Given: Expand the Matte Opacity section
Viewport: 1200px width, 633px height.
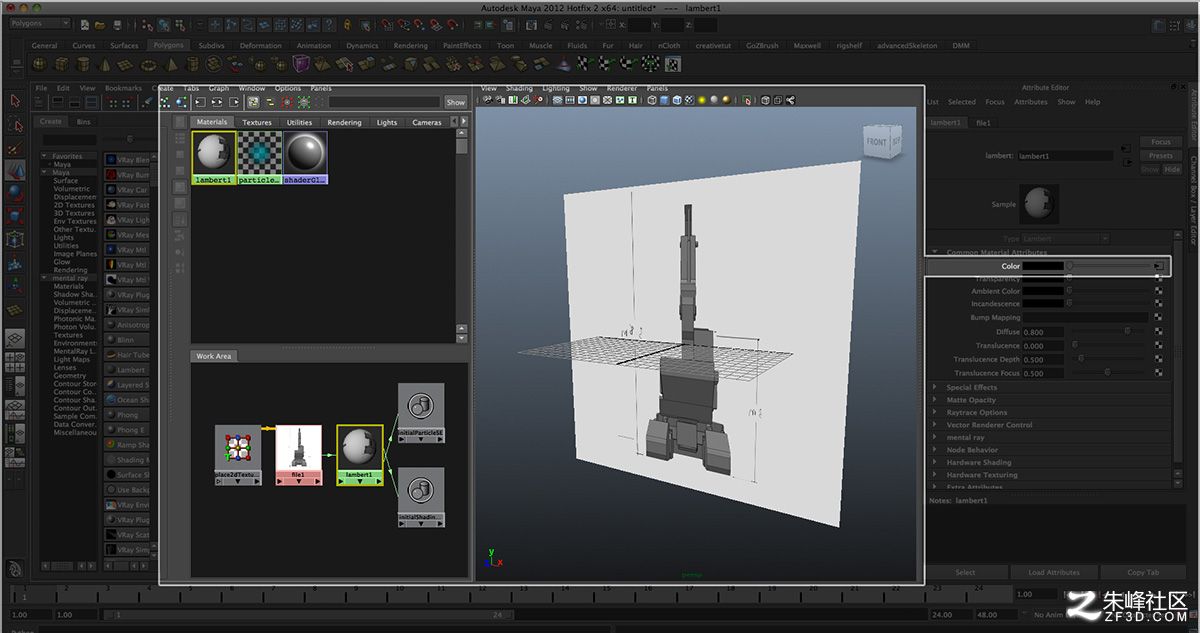Looking at the screenshot, I should pyautogui.click(x=935, y=400).
